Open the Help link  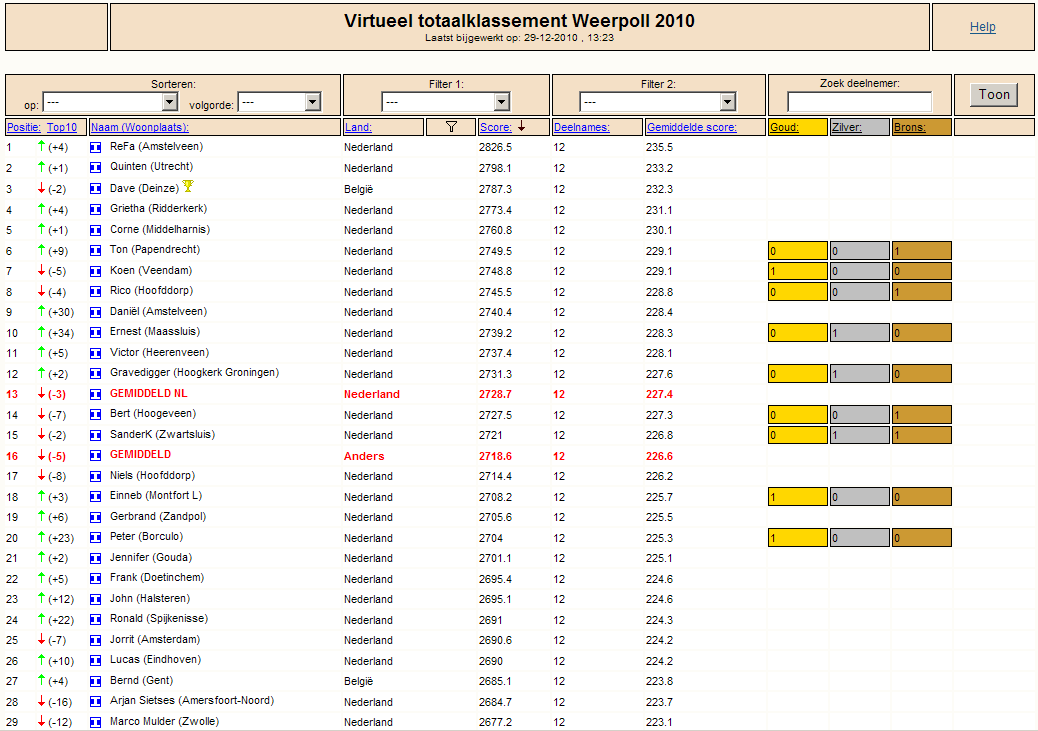pos(982,27)
